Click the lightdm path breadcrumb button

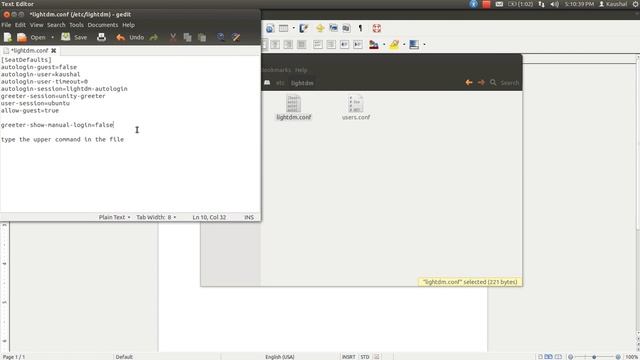(302, 83)
